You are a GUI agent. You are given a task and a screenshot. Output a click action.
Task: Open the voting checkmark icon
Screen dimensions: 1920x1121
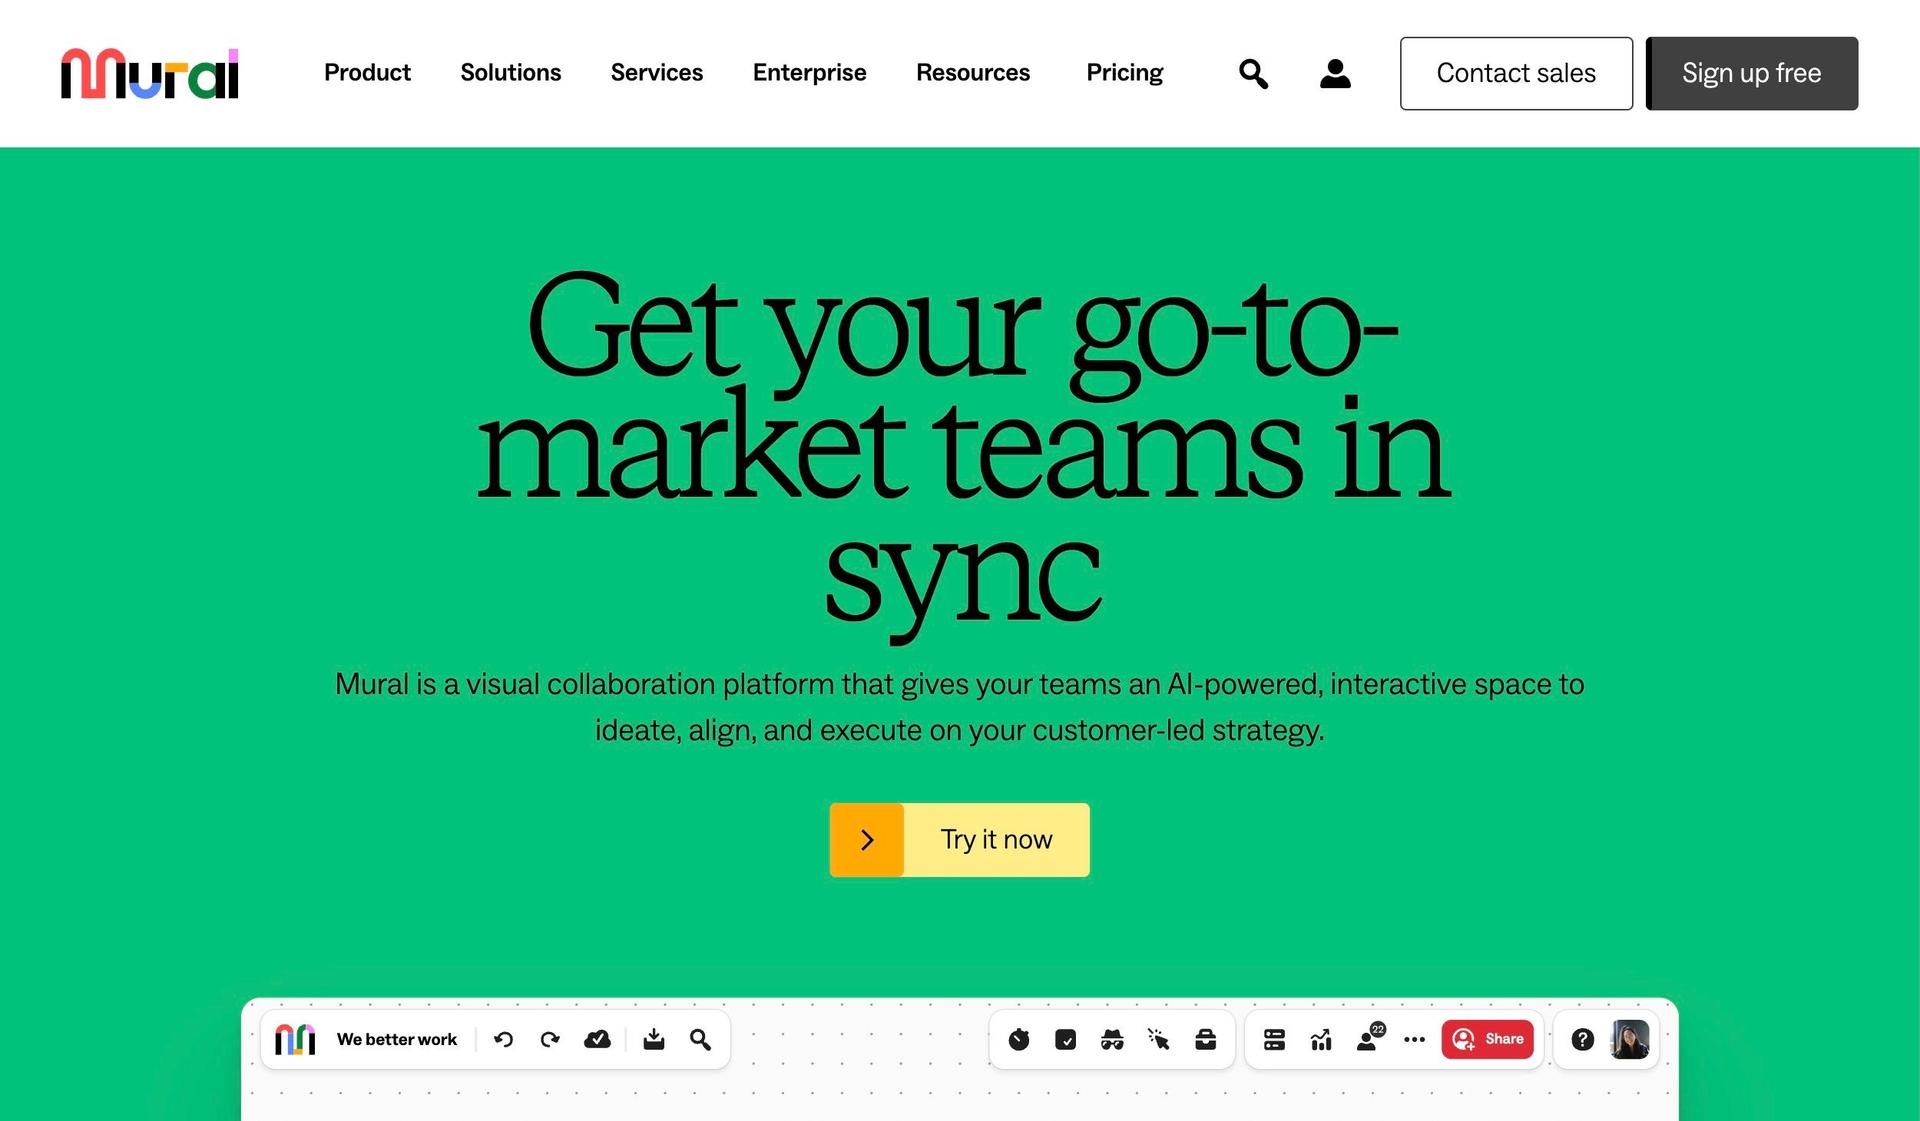(x=1066, y=1040)
